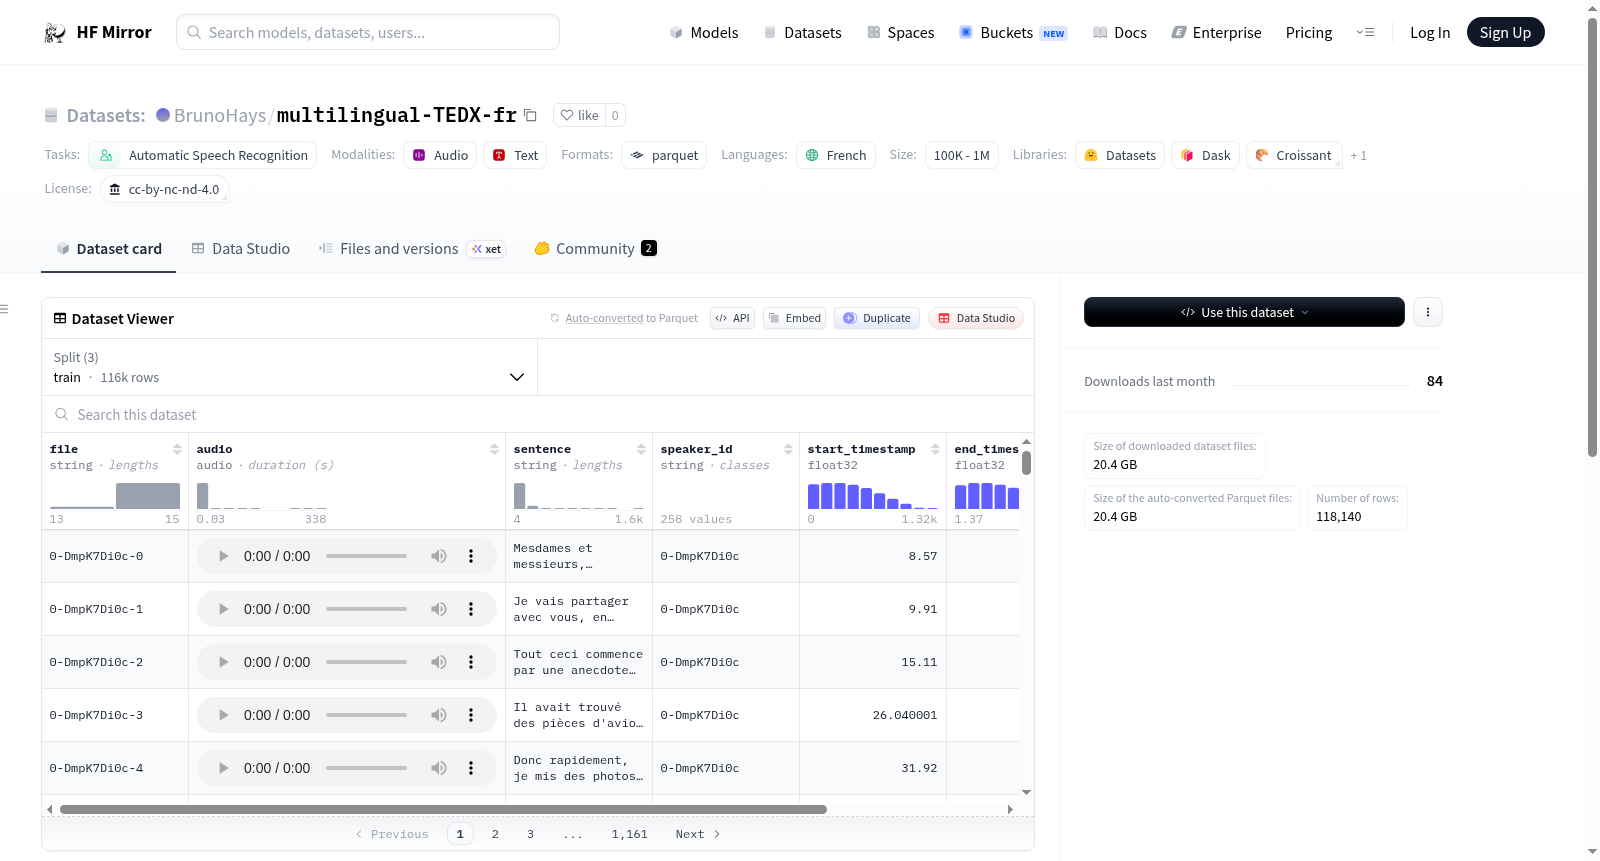Like the dataset with the heart button
Viewport: 1600px width, 861px height.
(579, 115)
